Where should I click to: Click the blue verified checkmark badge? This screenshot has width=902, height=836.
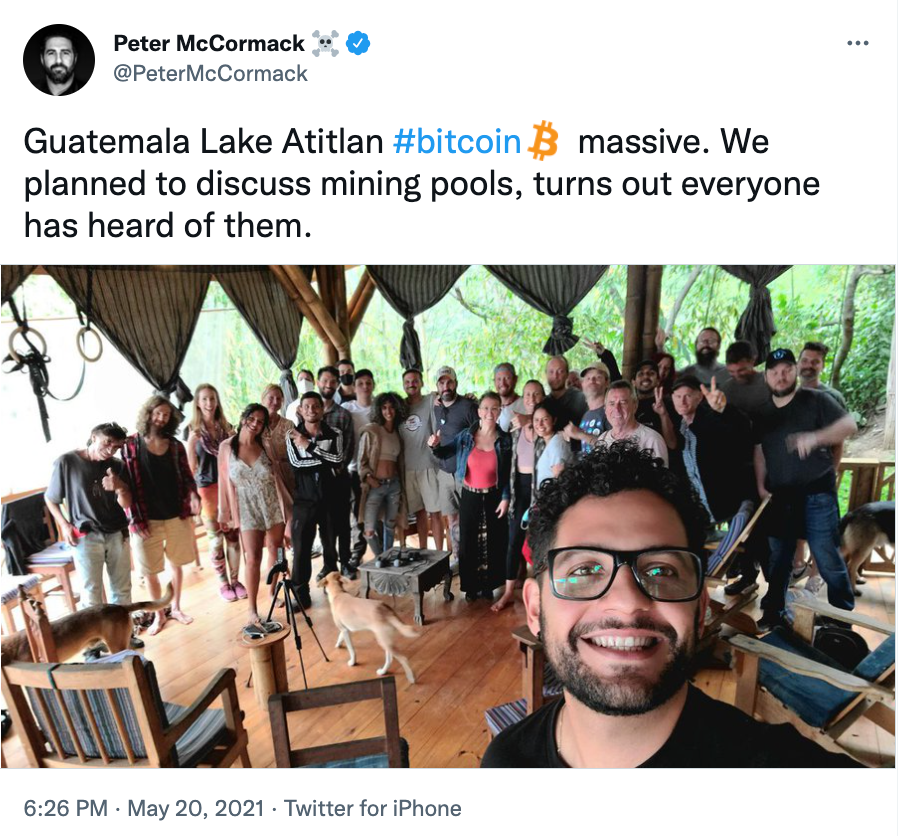pyautogui.click(x=358, y=43)
